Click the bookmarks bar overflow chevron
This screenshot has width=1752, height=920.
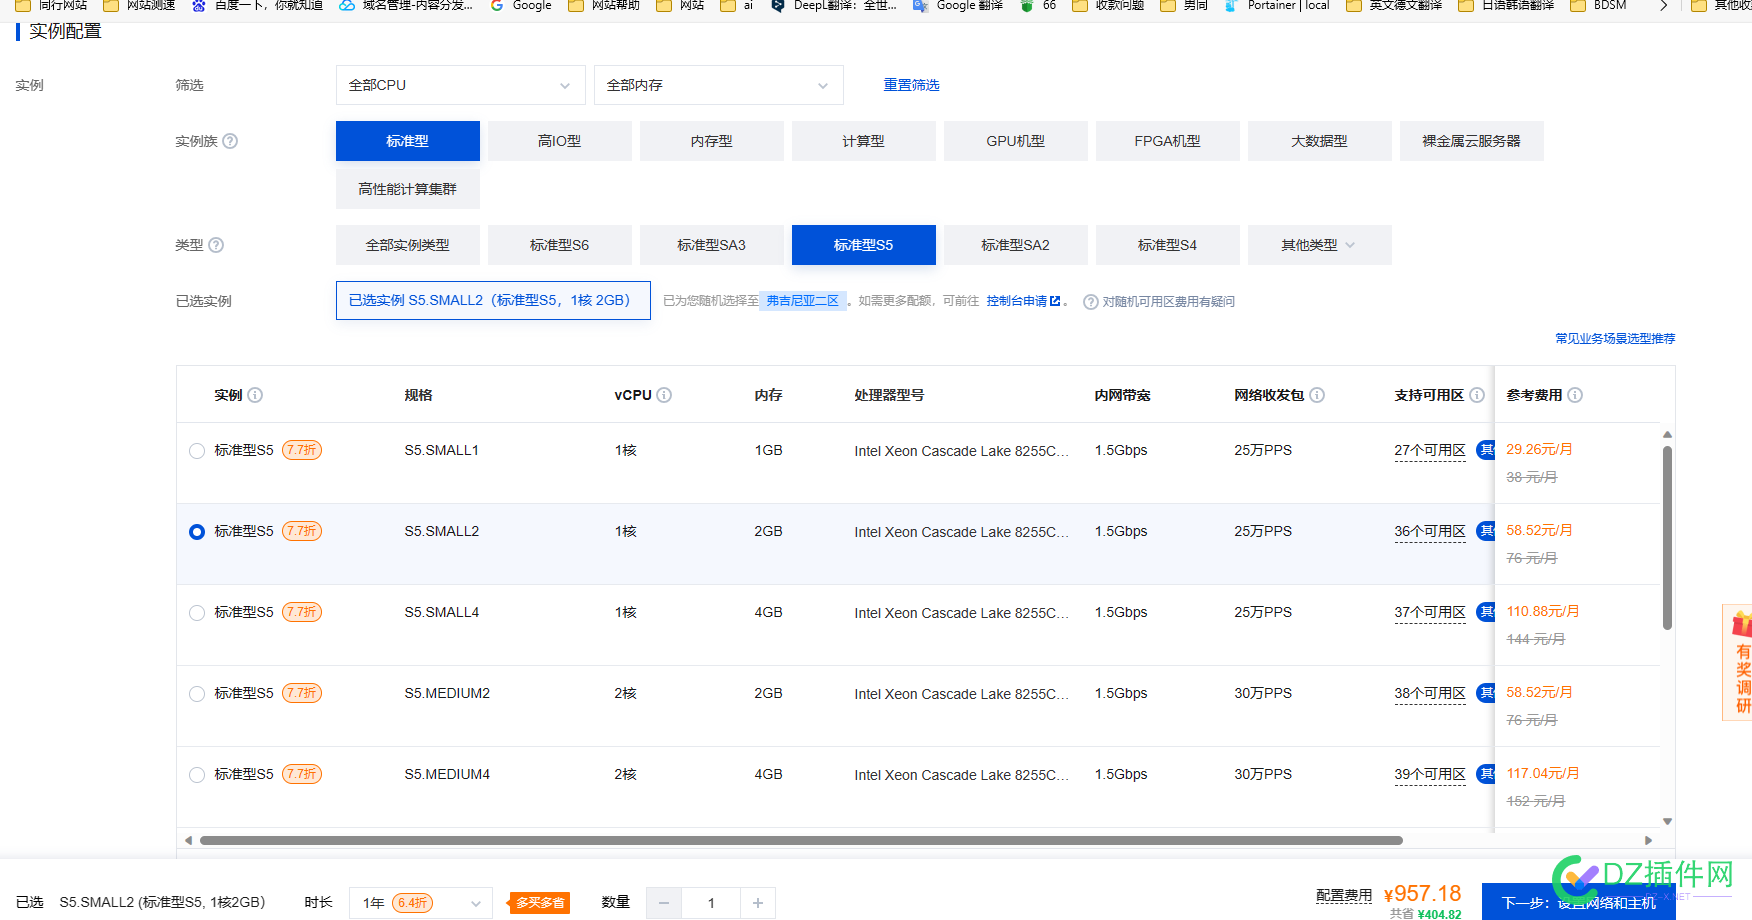1663,6
